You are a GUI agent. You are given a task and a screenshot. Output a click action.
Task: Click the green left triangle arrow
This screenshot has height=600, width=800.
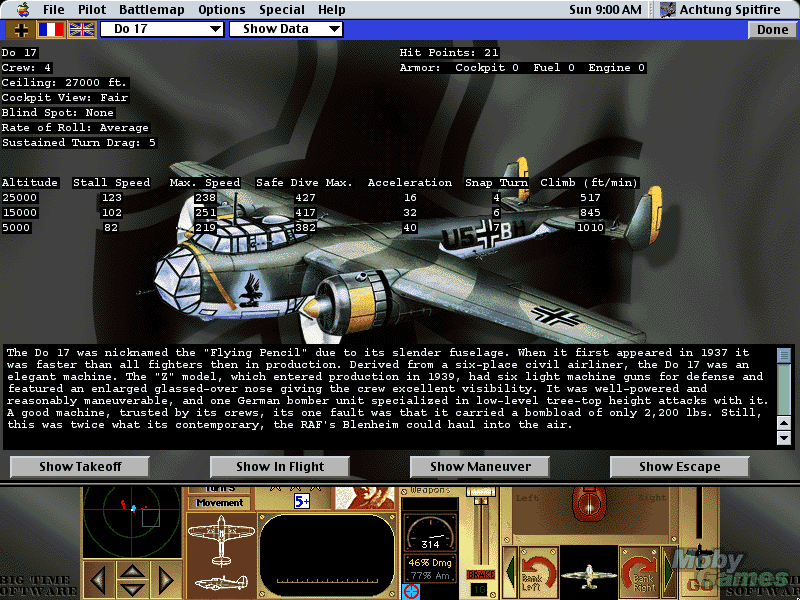(510, 571)
